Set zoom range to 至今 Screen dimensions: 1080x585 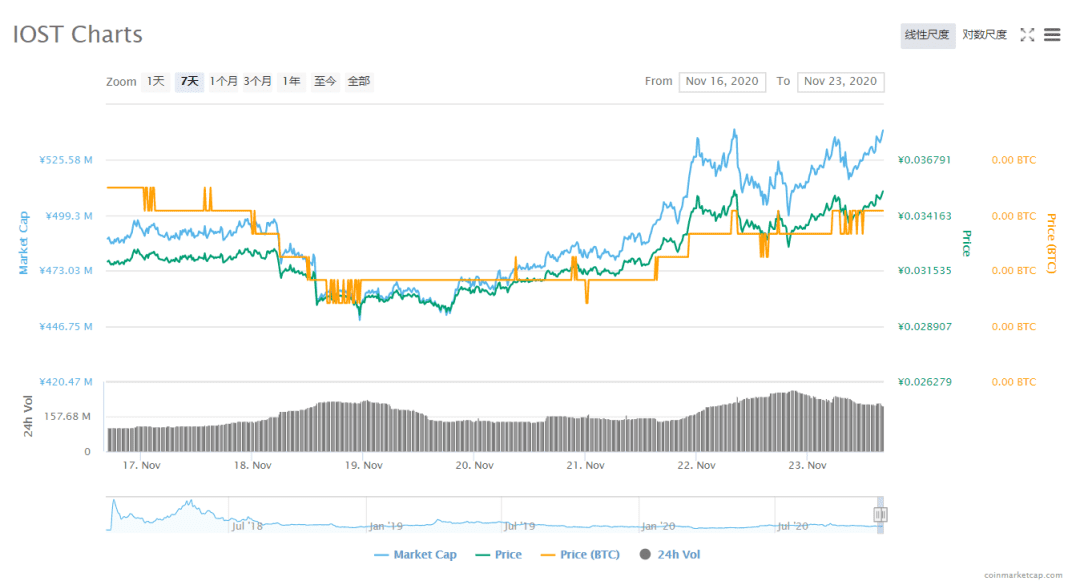(x=325, y=81)
